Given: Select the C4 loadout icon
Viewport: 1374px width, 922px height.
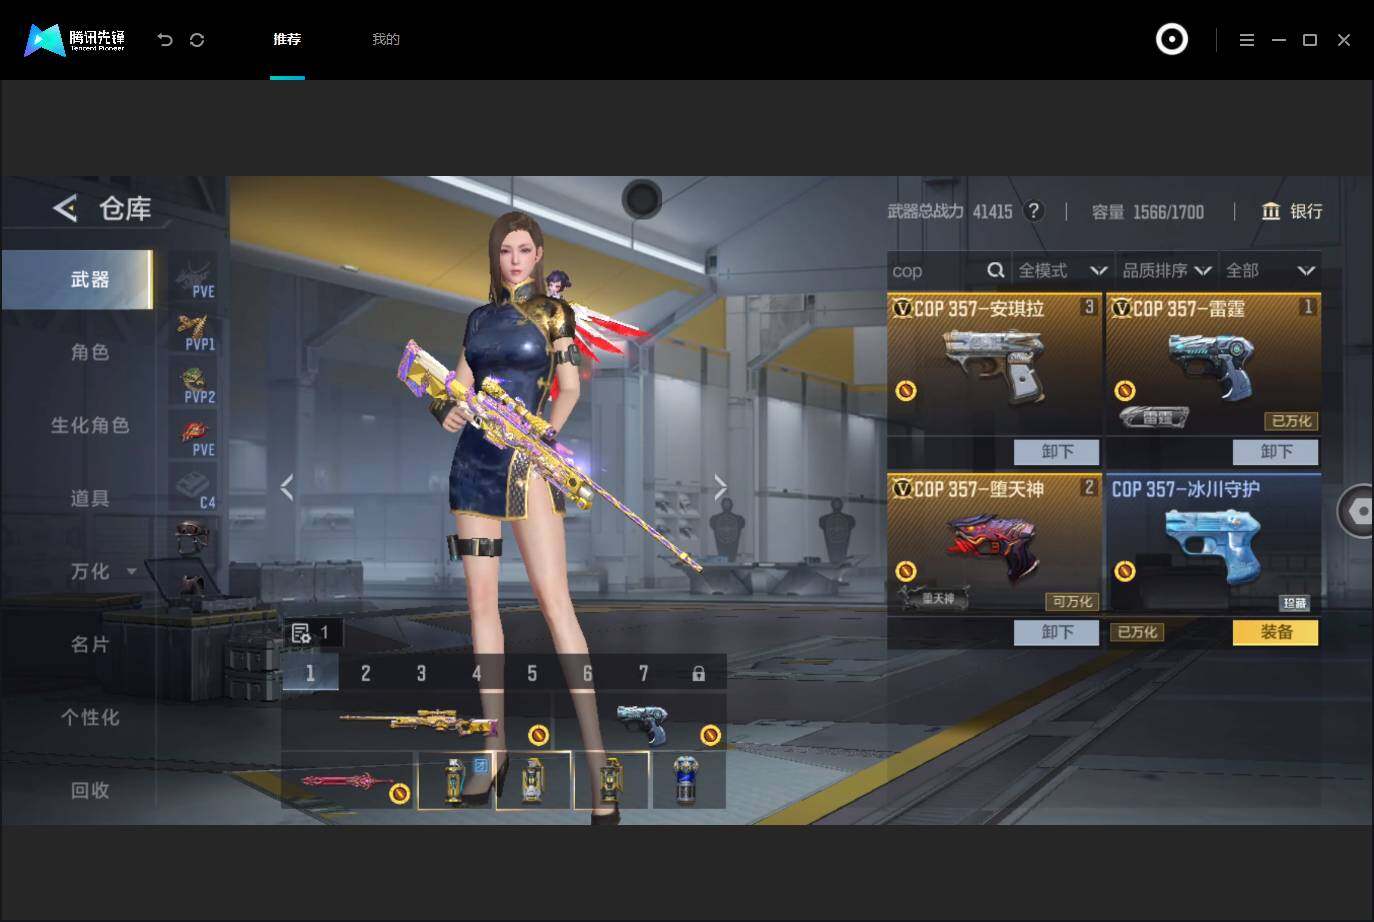Looking at the screenshot, I should click(195, 490).
